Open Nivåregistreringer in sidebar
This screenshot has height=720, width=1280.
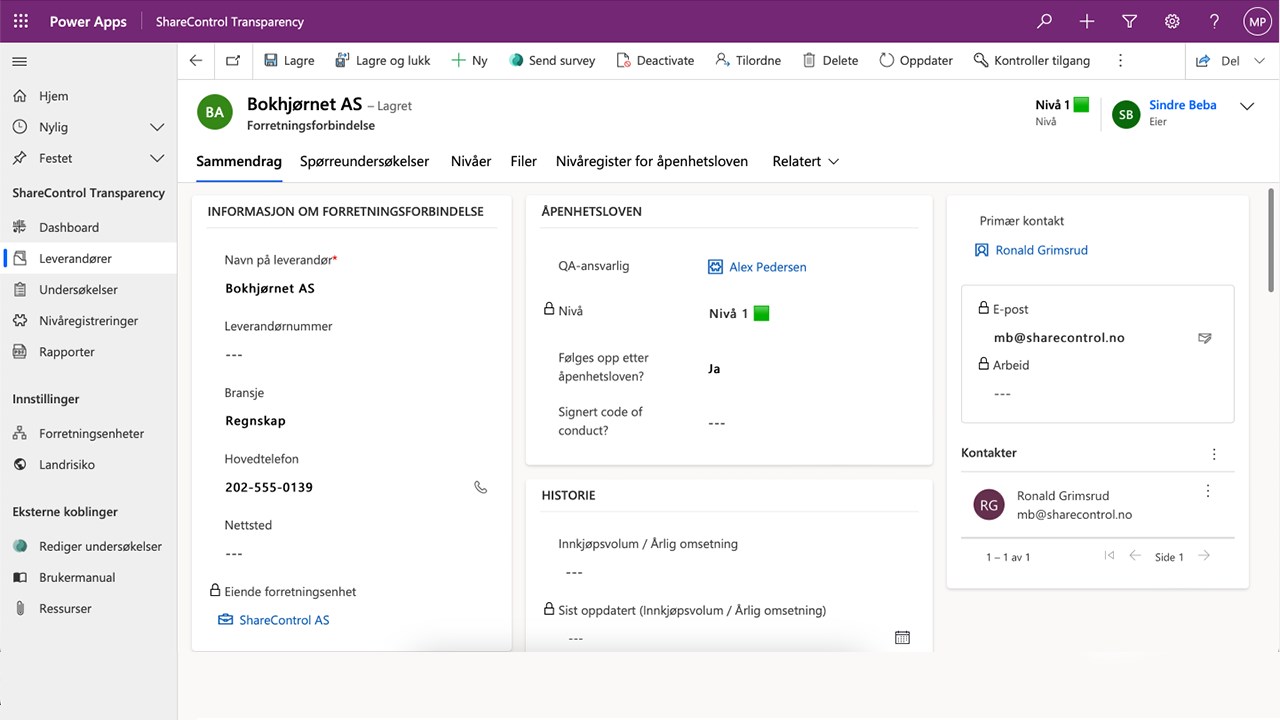pos(89,320)
